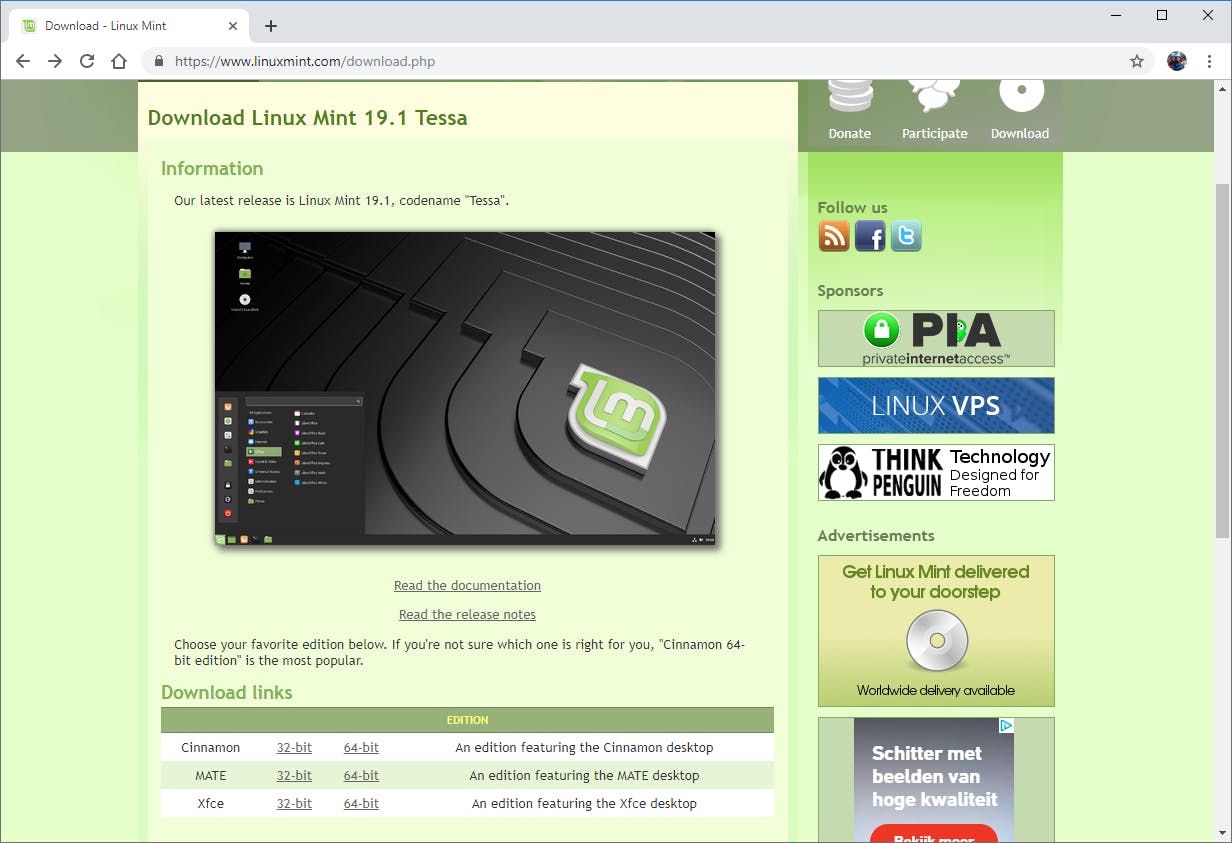Click the ad info triangle icon
1232x843 pixels.
pos(1006,726)
